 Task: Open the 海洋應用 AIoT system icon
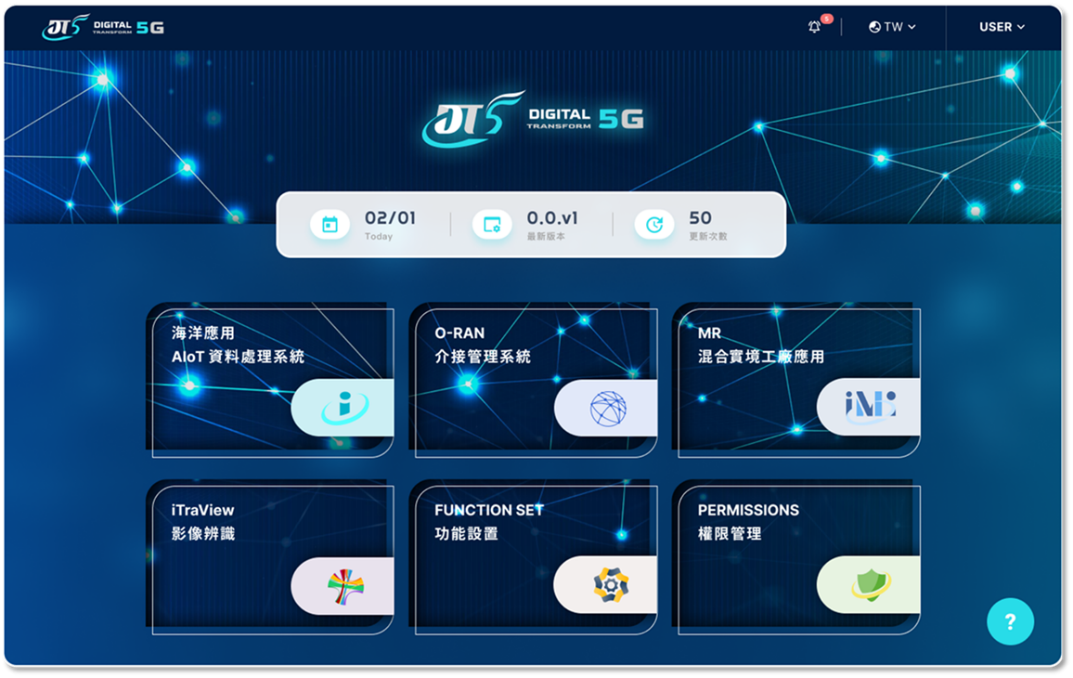point(344,408)
